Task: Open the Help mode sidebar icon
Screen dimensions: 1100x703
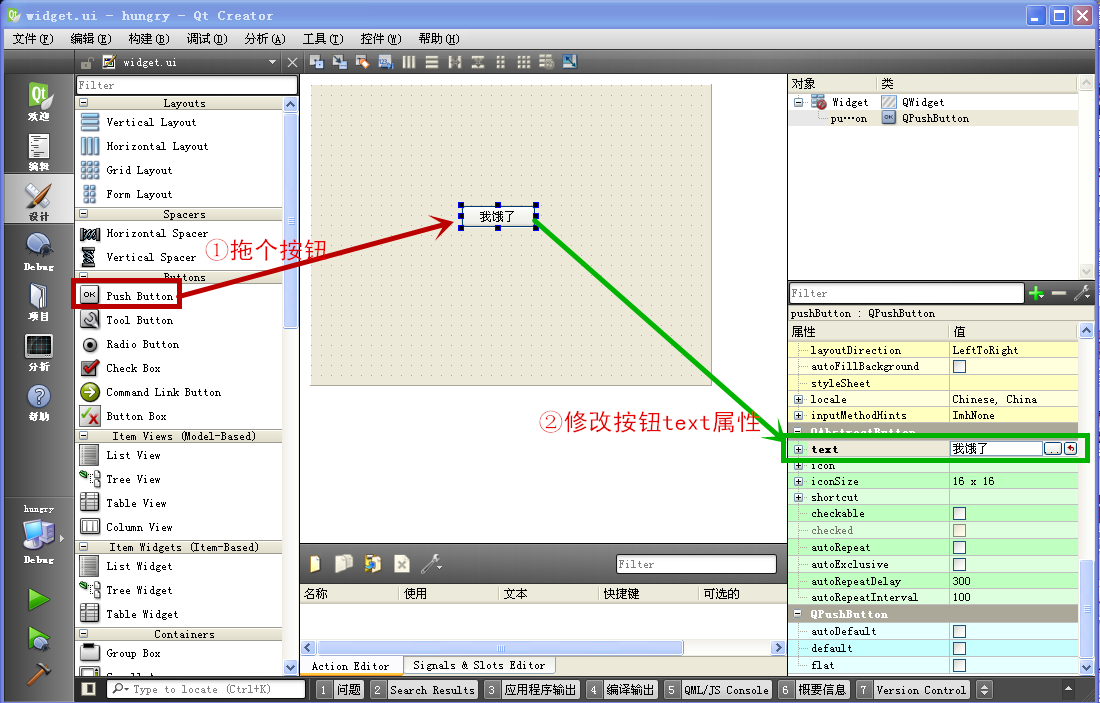Action: tap(39, 401)
